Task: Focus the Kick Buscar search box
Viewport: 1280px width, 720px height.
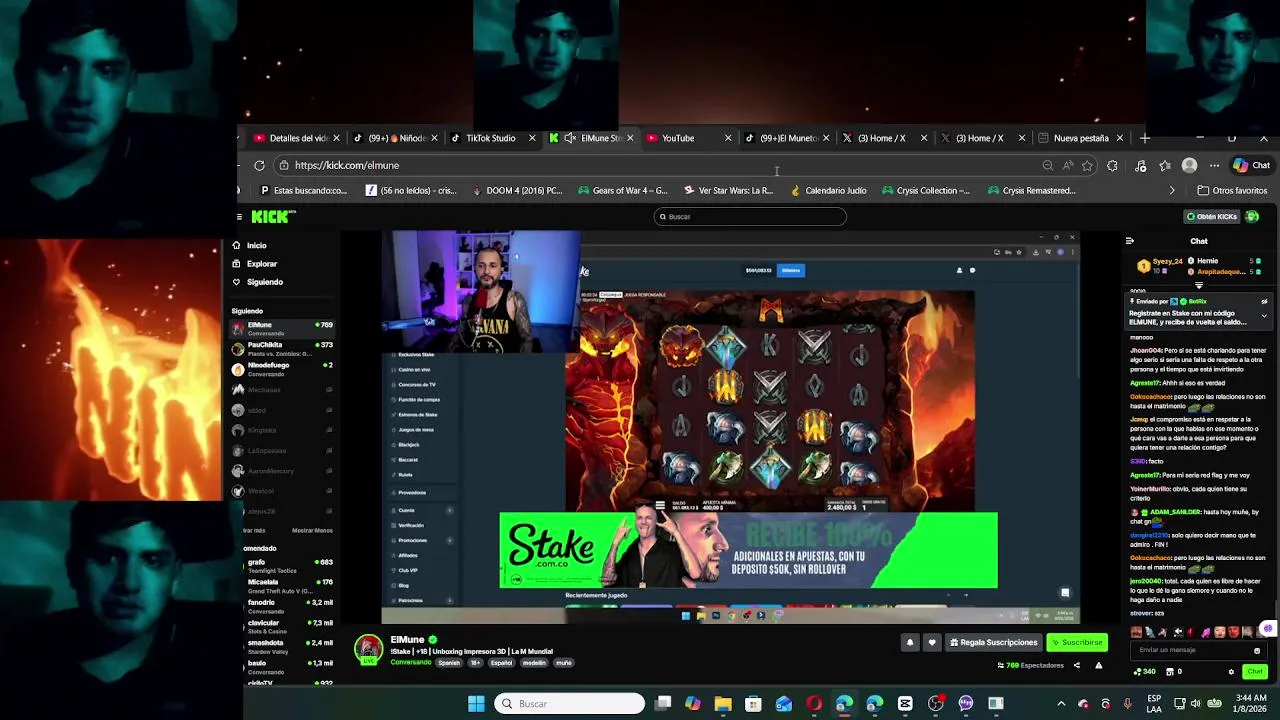Action: pos(750,216)
